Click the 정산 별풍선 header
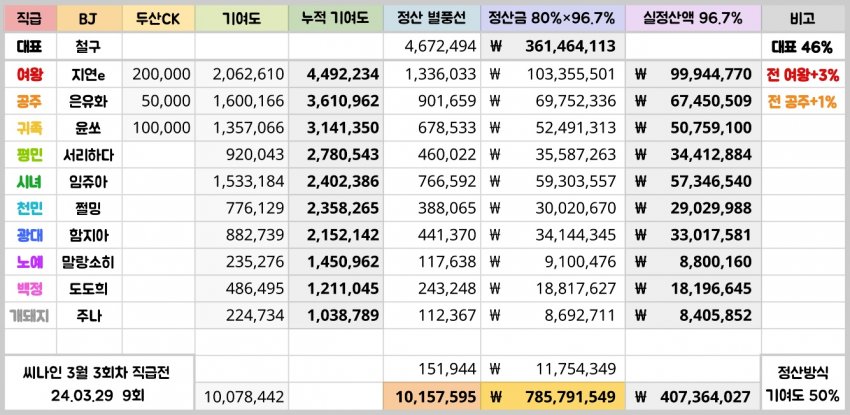 433,18
